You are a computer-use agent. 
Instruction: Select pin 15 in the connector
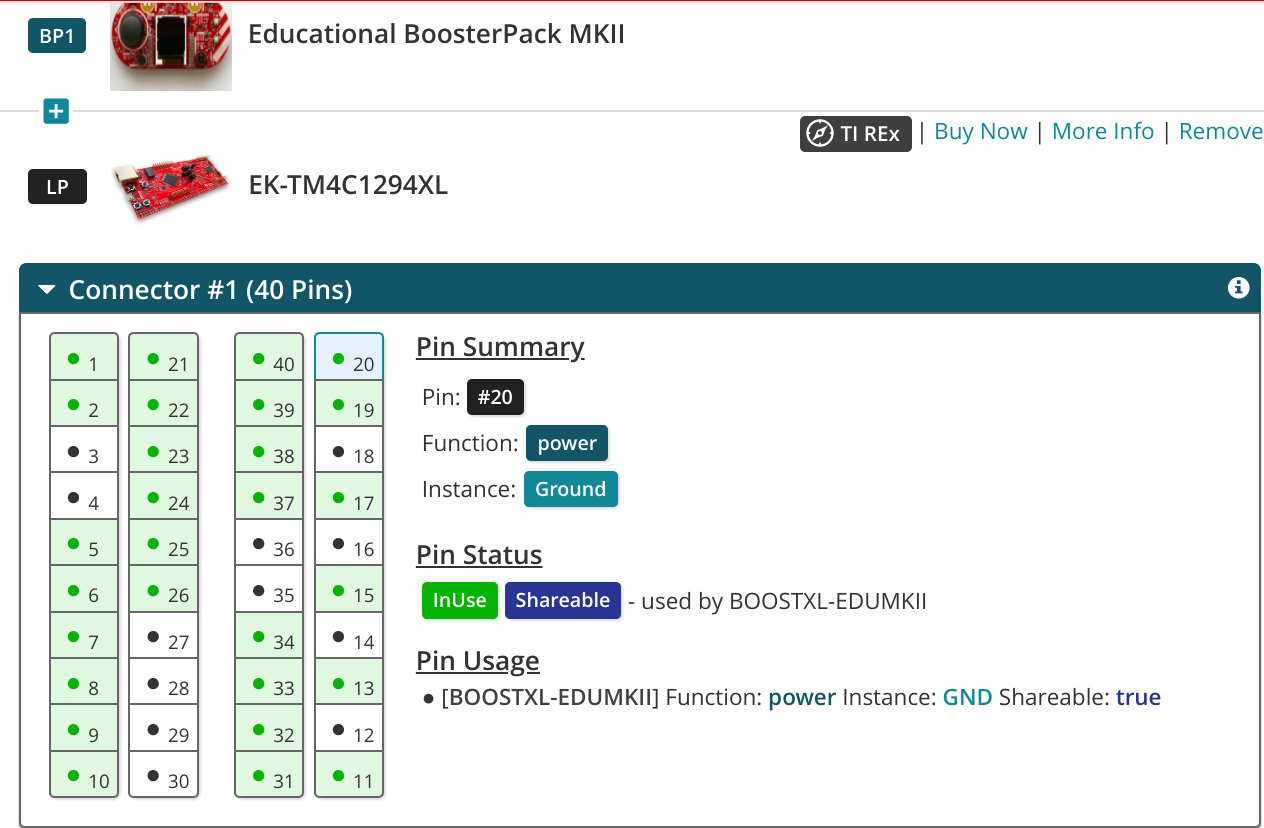349,589
